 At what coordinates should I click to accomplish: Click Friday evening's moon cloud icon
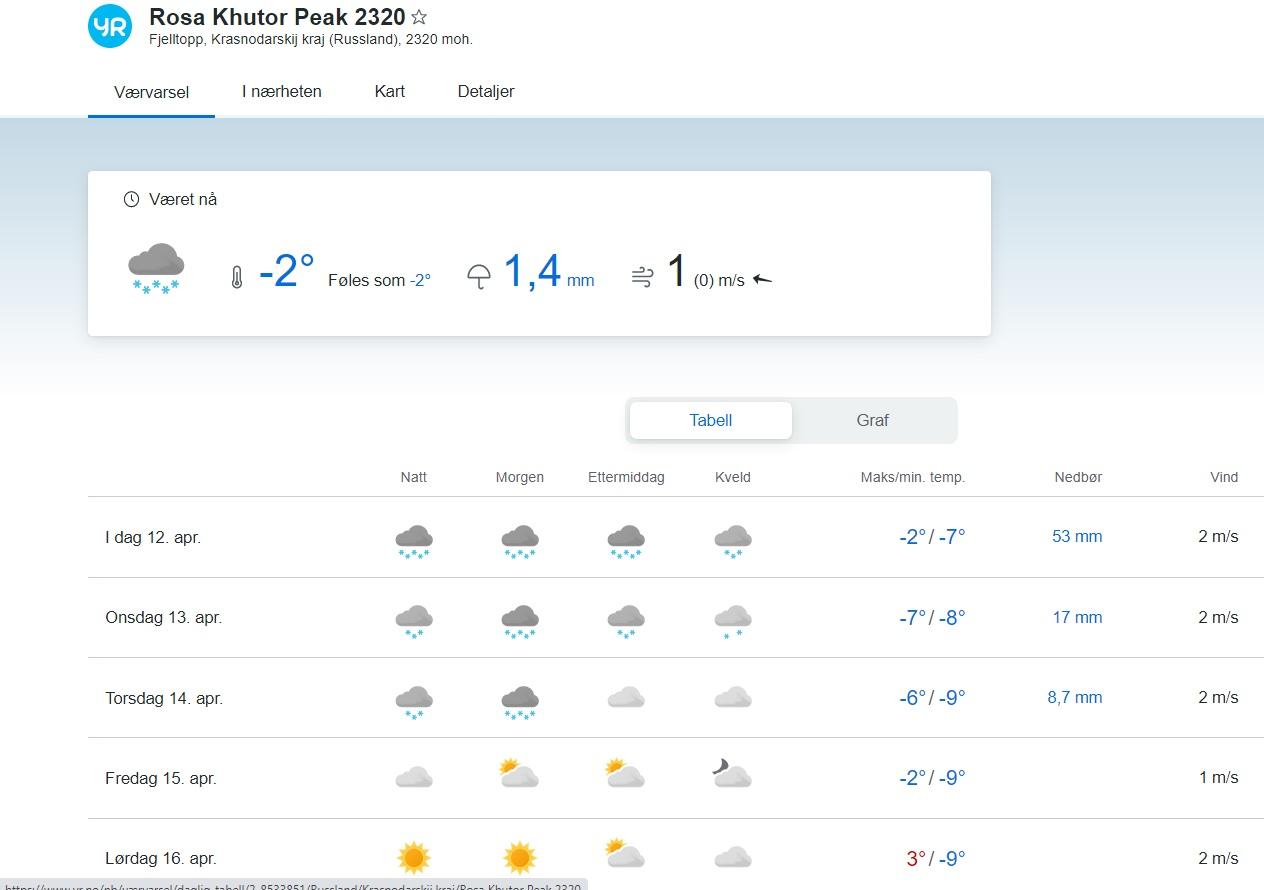pyautogui.click(x=732, y=775)
